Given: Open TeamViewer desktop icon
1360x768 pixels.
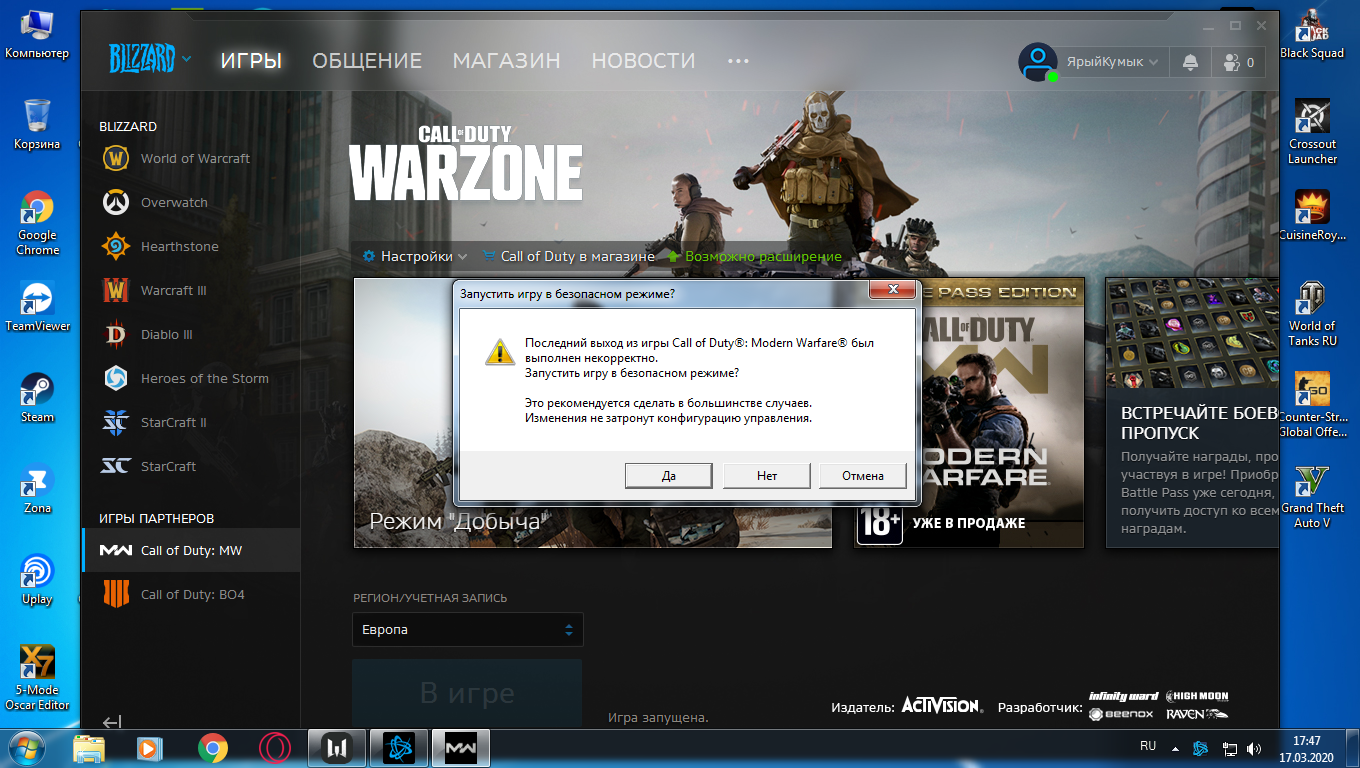Looking at the screenshot, I should click(37, 307).
